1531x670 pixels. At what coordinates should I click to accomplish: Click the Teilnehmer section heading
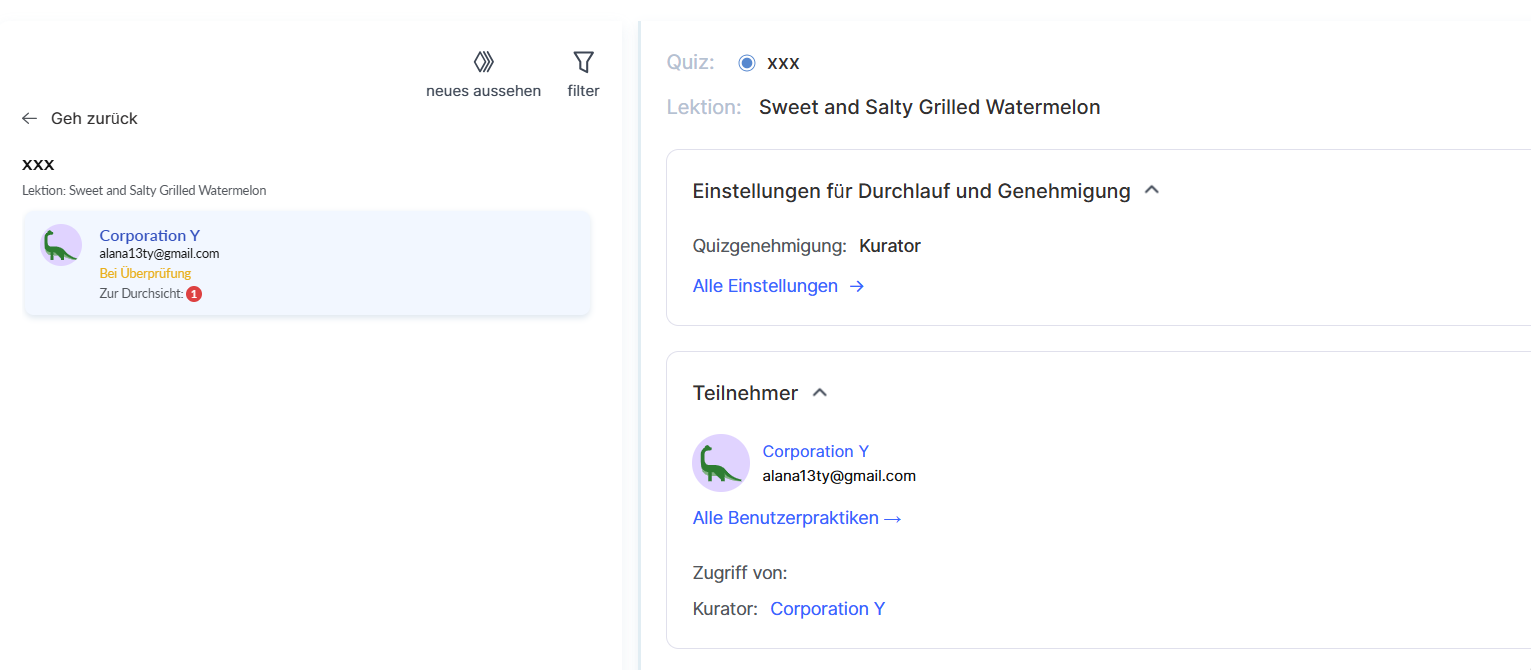[x=745, y=393]
